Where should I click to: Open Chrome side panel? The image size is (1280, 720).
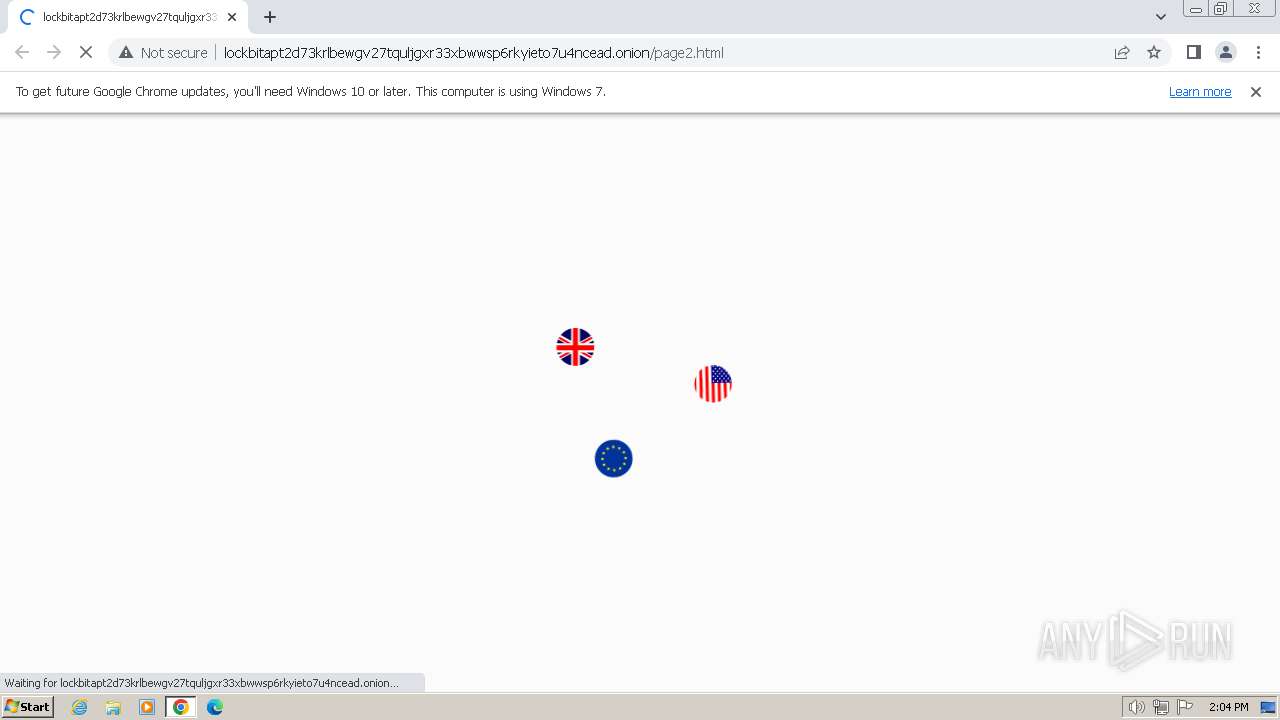[x=1193, y=52]
